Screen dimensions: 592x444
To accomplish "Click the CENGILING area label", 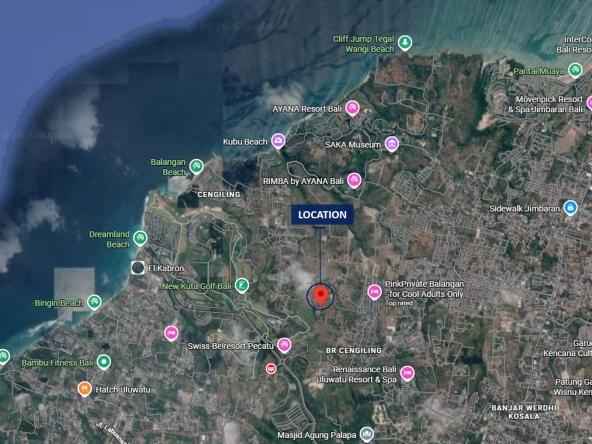I will (x=219, y=194).
